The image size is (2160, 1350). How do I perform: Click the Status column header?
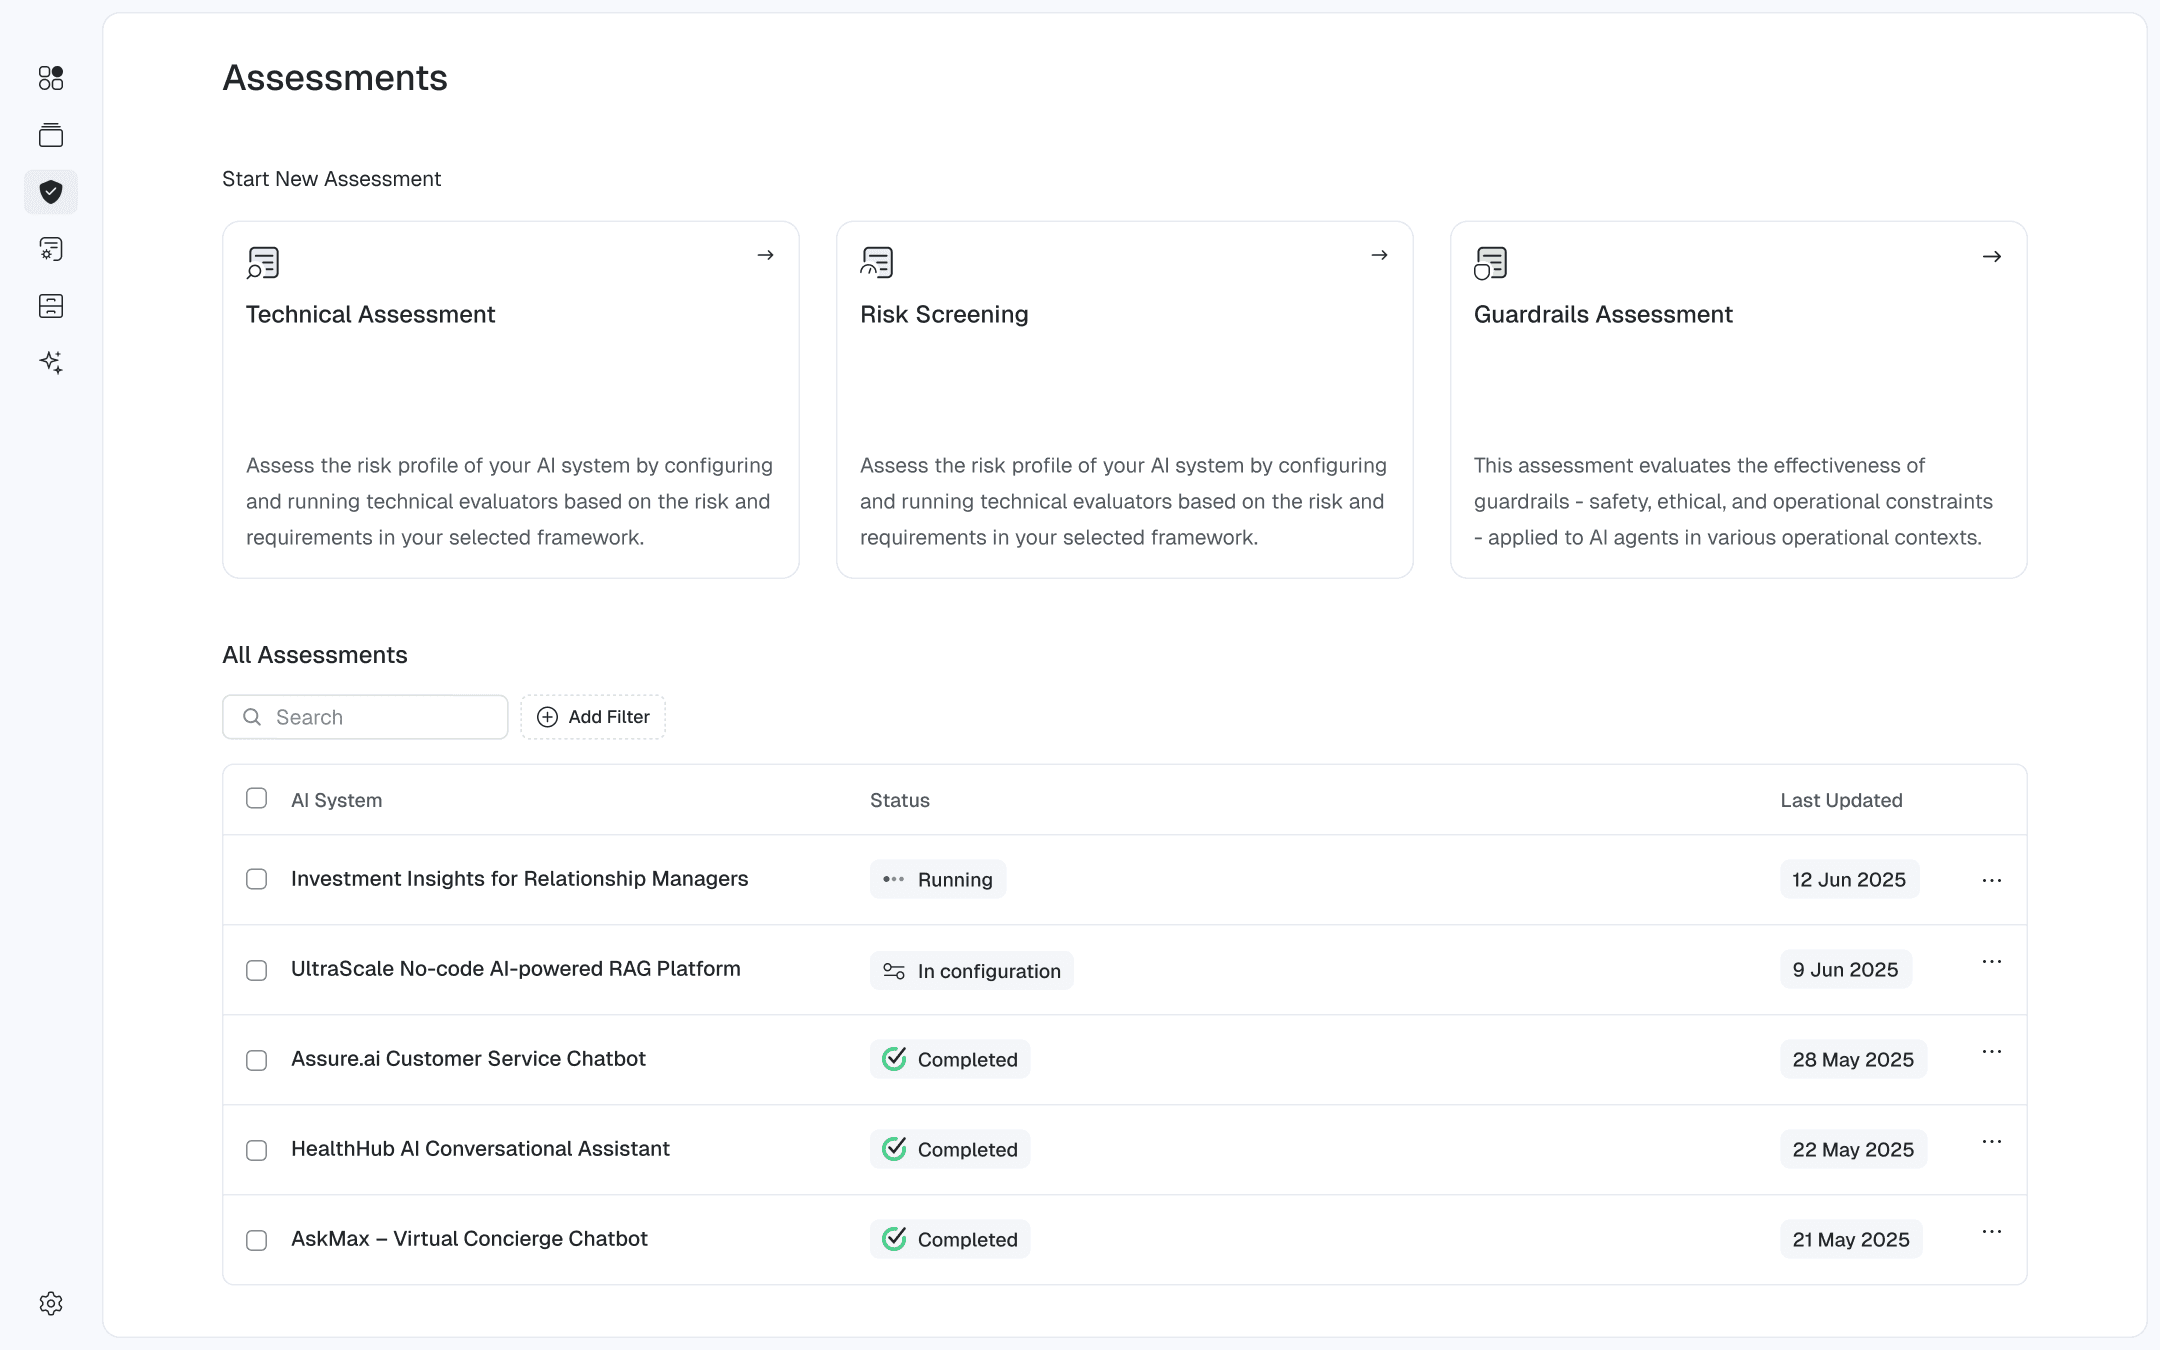[899, 800]
